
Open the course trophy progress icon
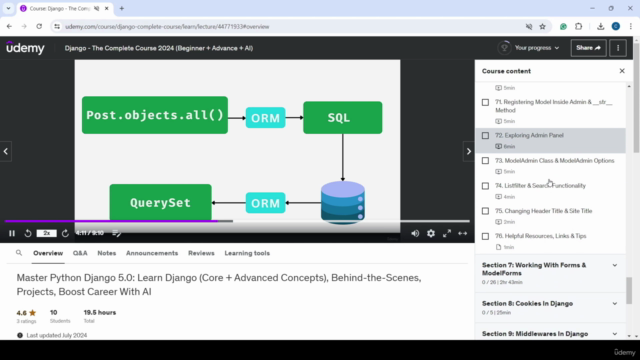pyautogui.click(x=504, y=48)
